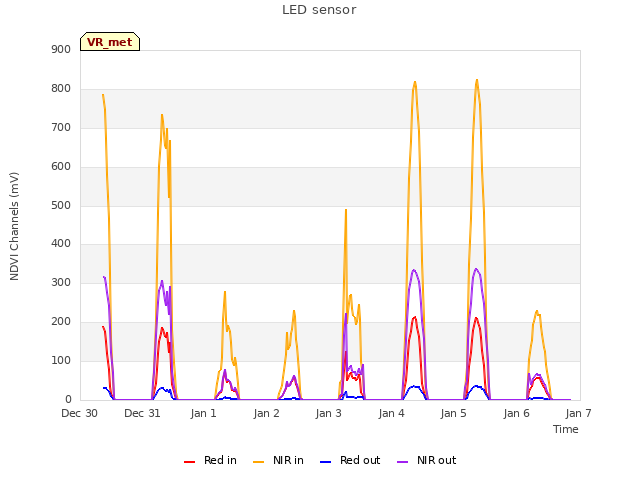This screenshot has height=480, width=640.
Task: Click the 100 y-axis label
Action: [61, 360]
